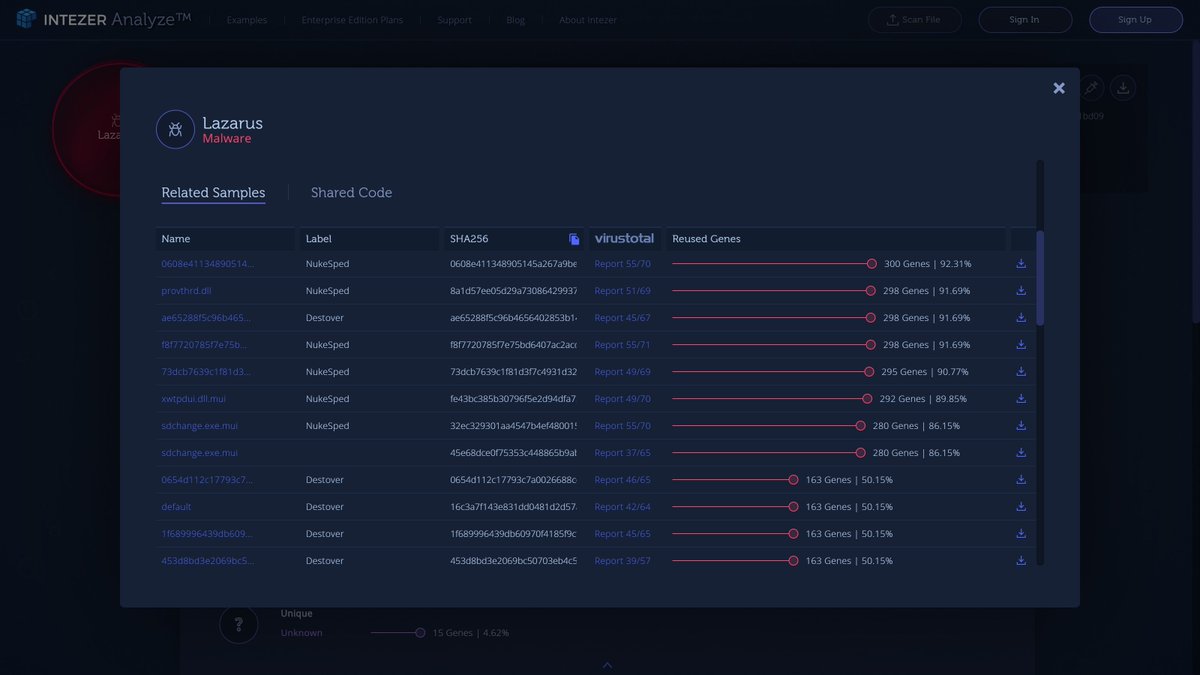
Task: Download the provthrd.dll sample
Action: 1021,291
